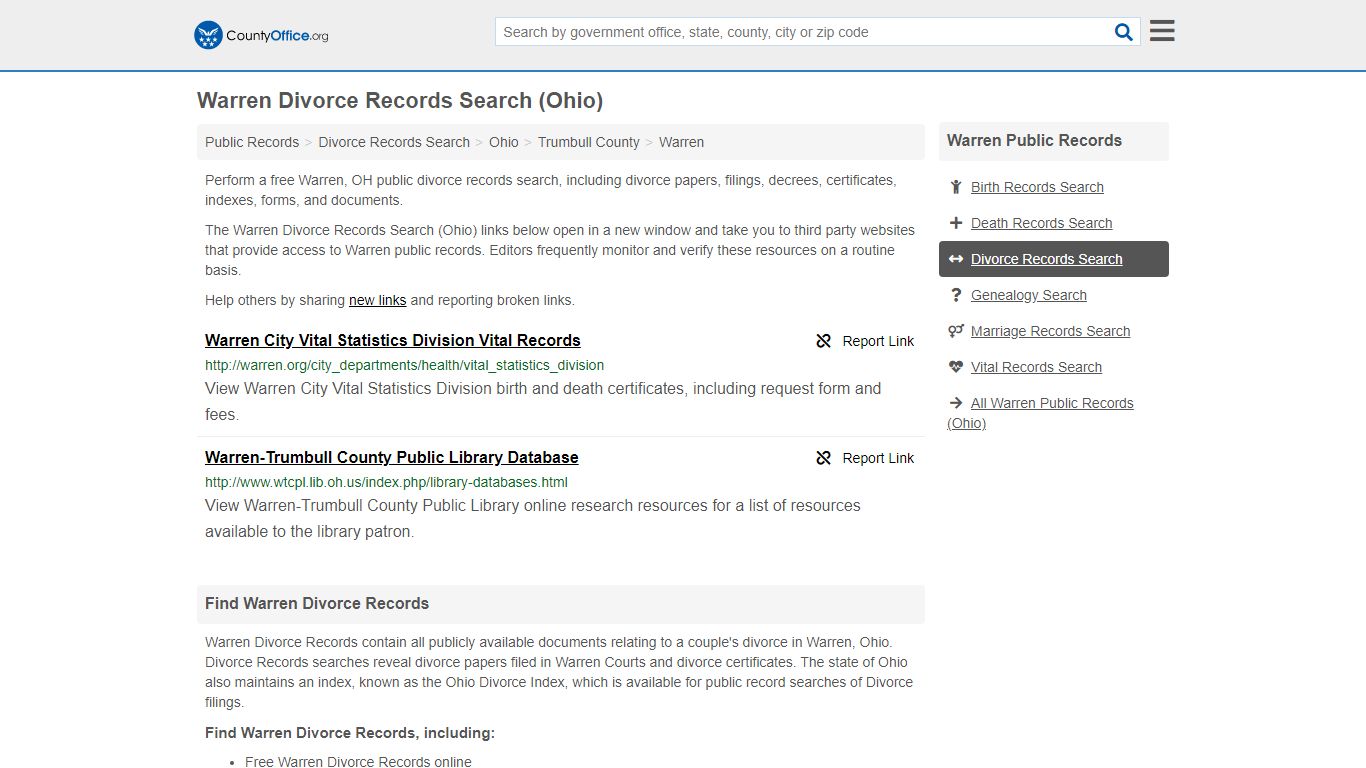Click the Marriage Records gender symbols icon
This screenshot has width=1366, height=768.
tap(956, 331)
